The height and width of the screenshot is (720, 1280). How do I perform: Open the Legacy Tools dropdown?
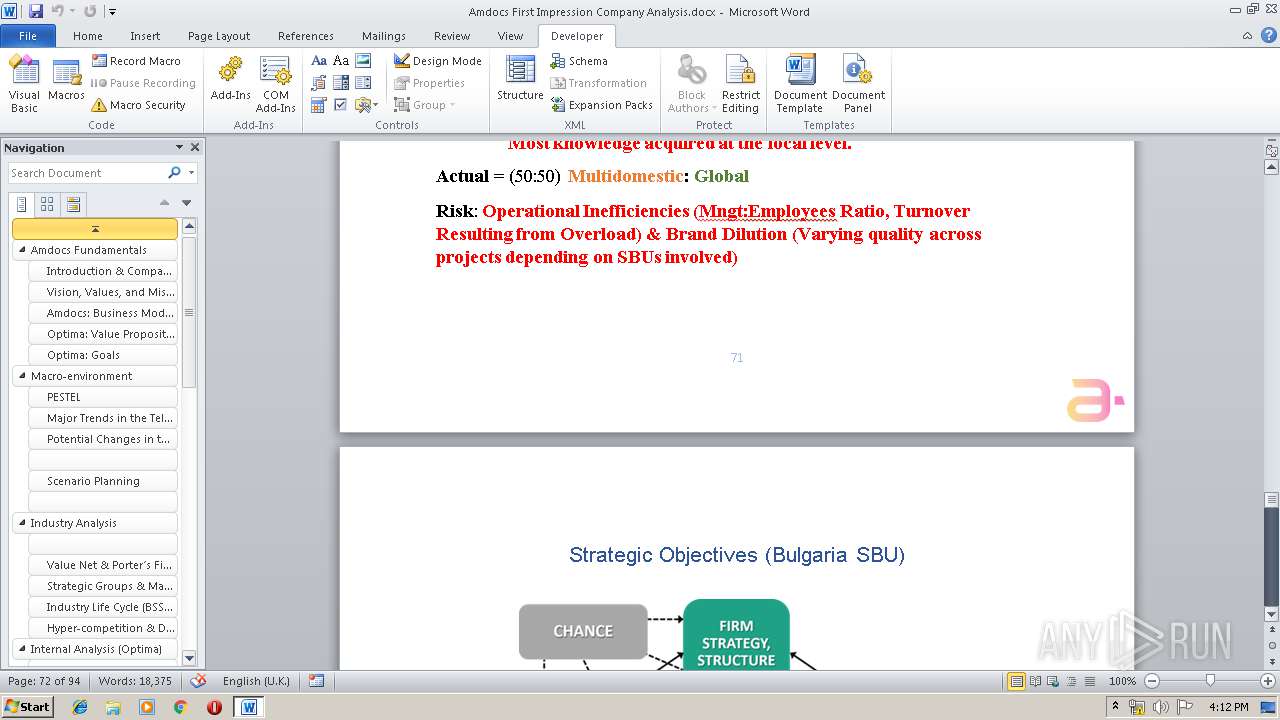[365, 105]
